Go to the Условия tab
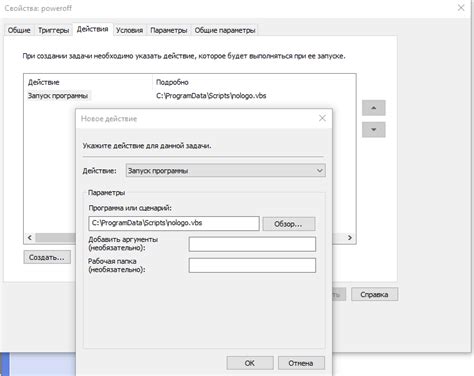This screenshot has height=376, width=474. click(129, 30)
